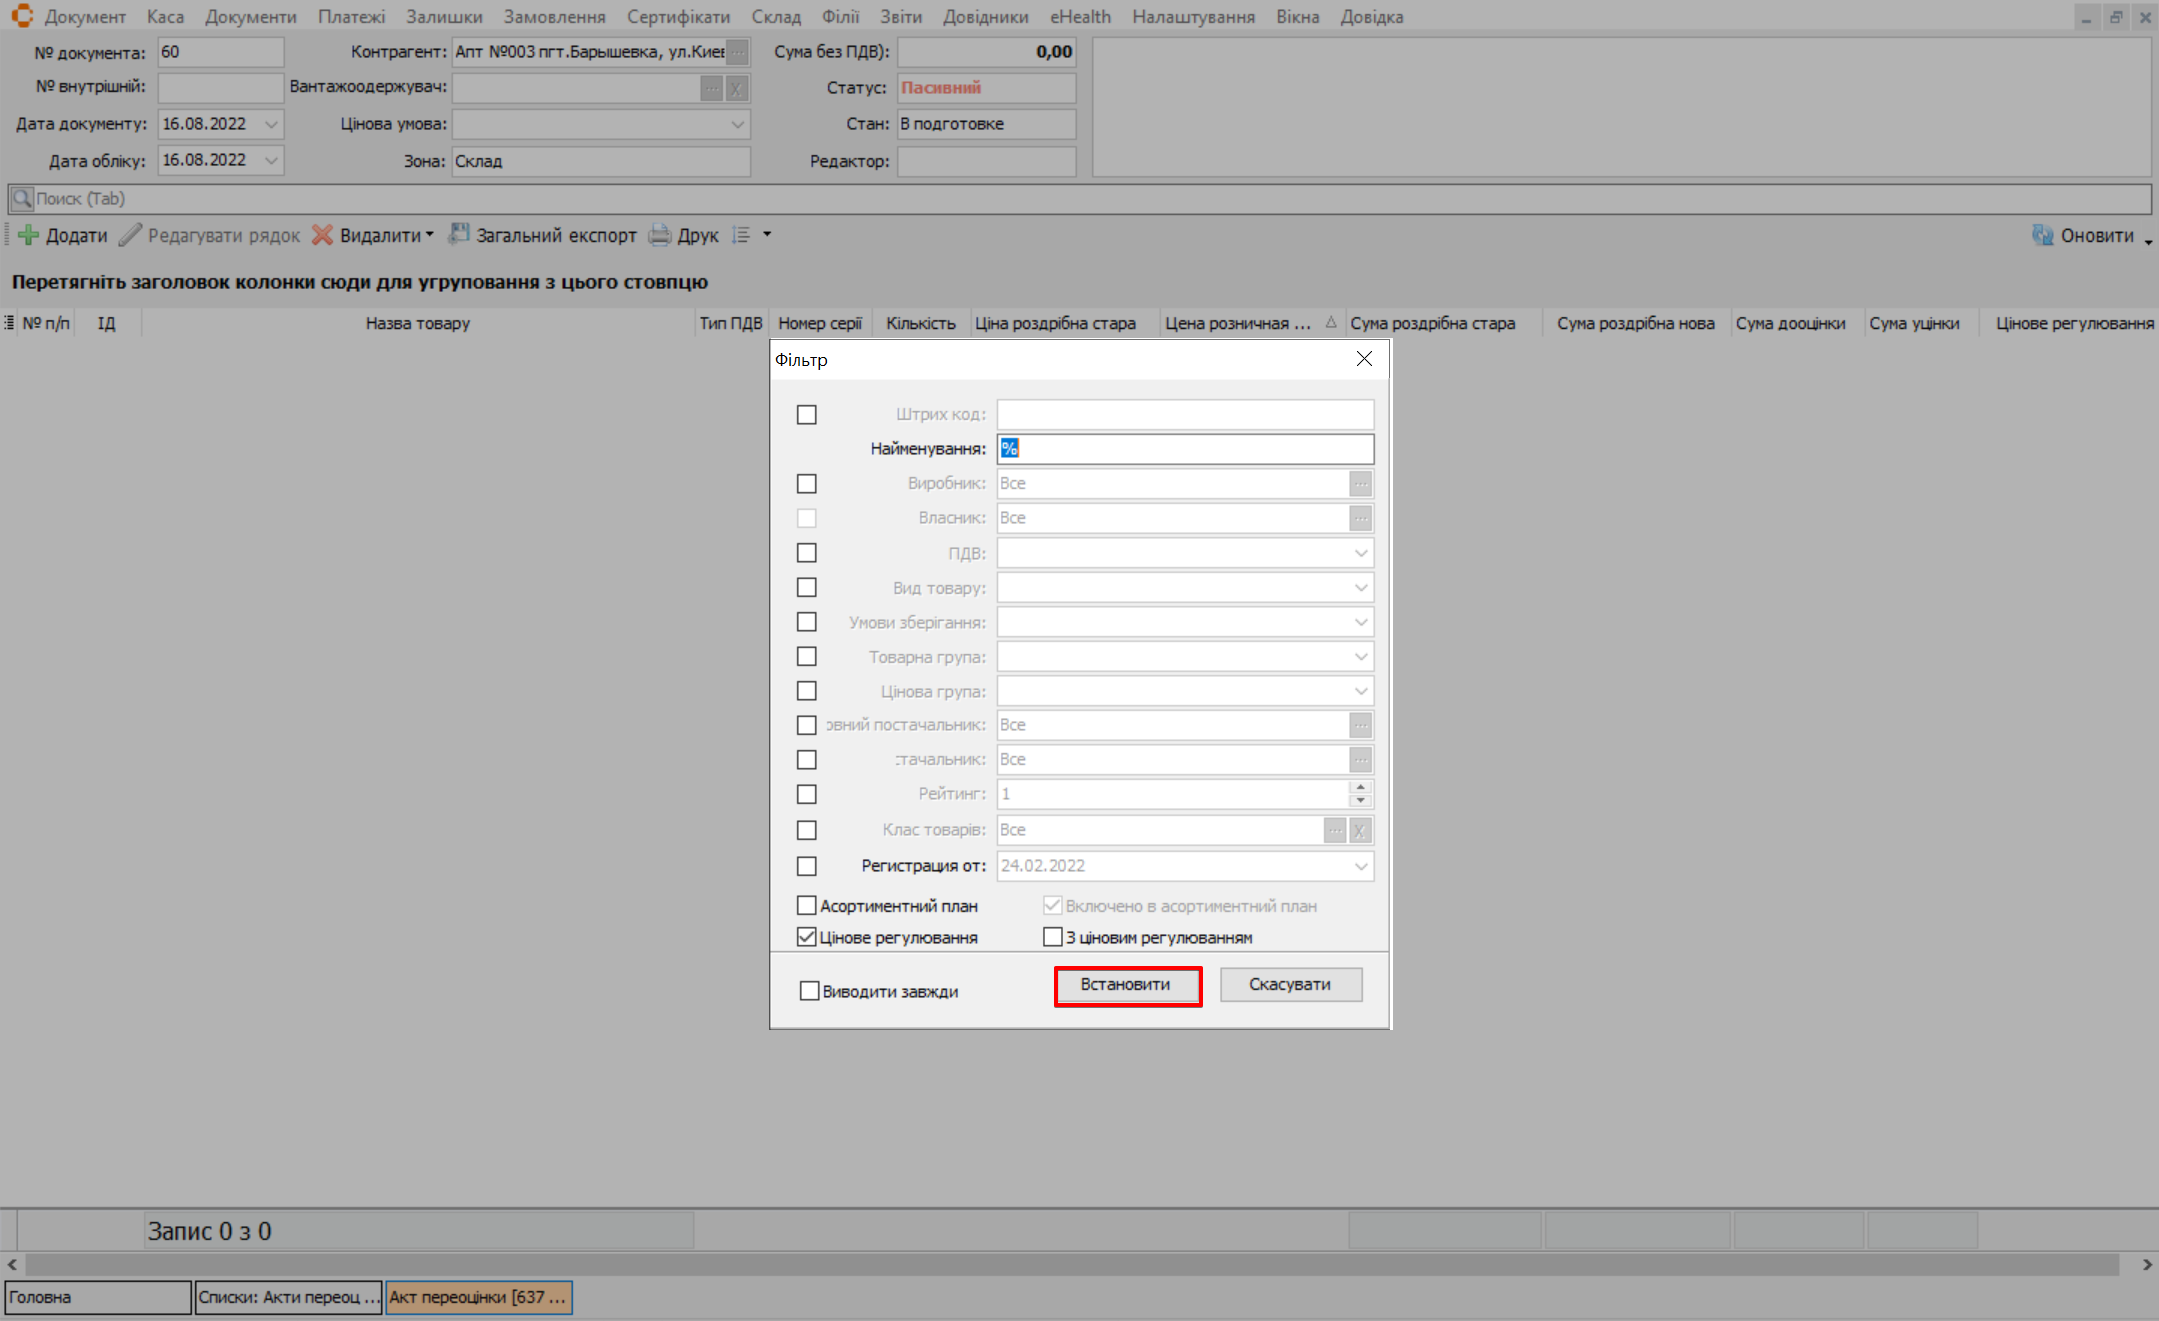Click the printer Друк icon

click(660, 235)
